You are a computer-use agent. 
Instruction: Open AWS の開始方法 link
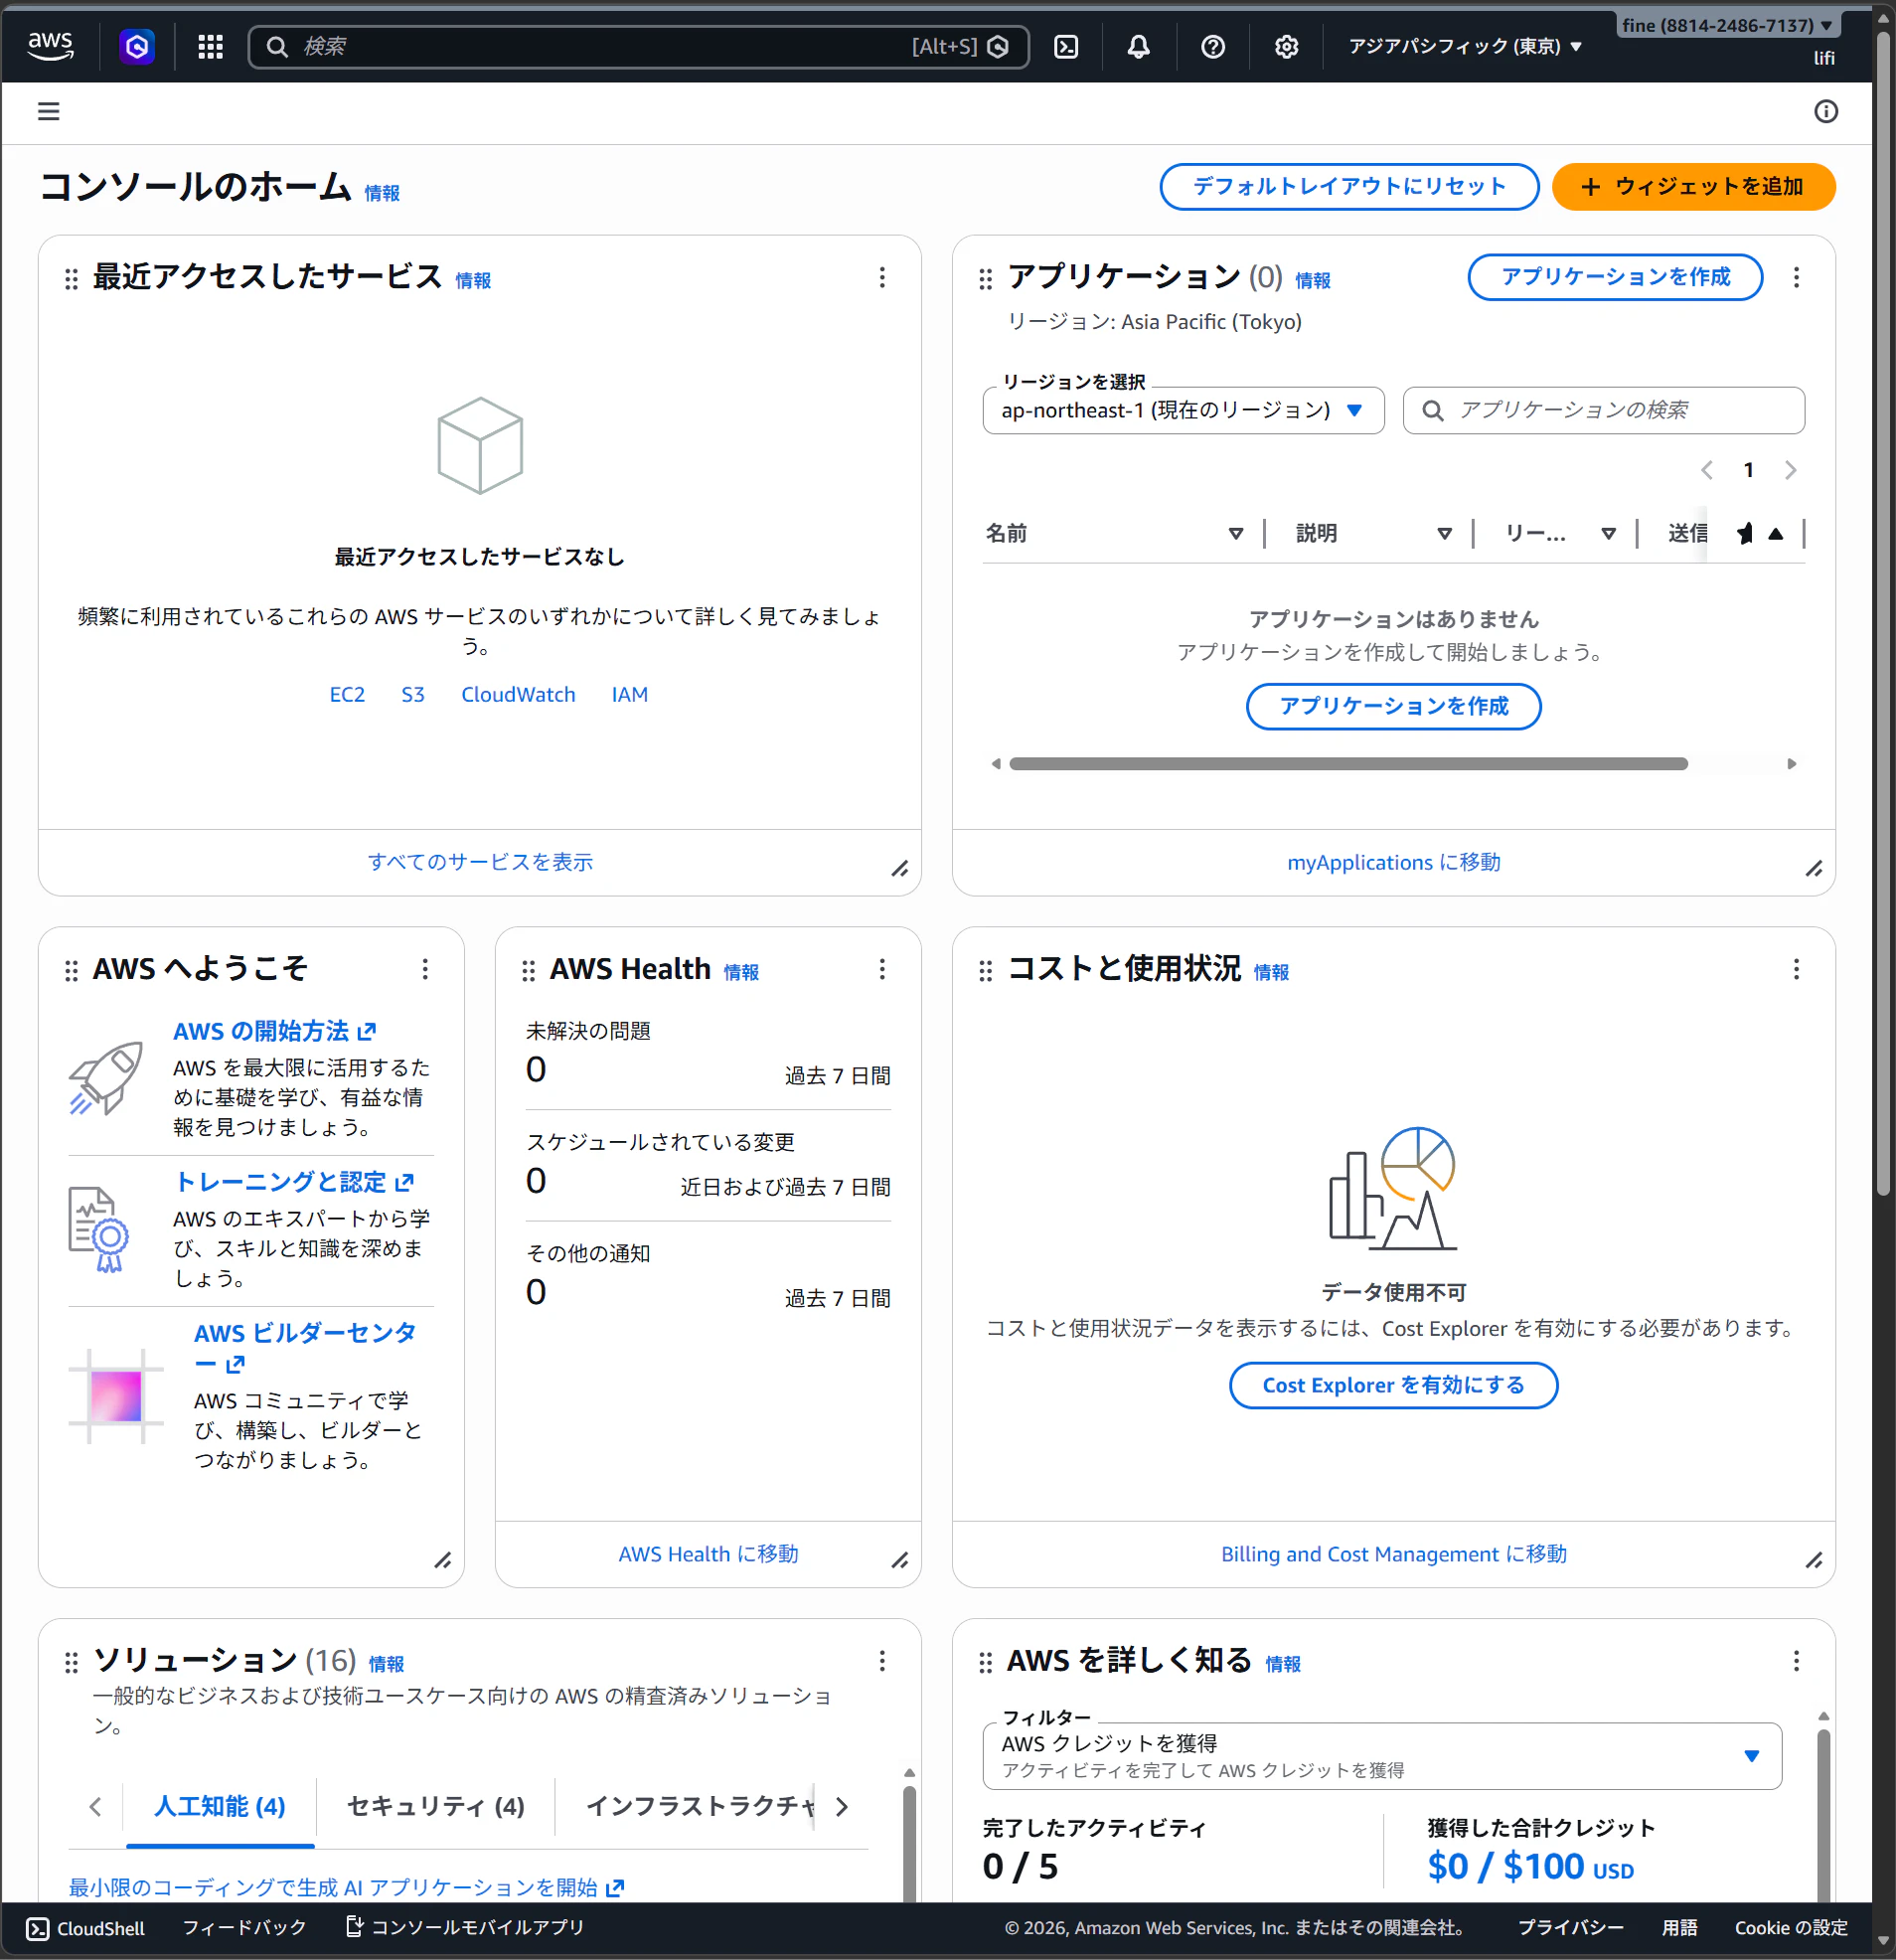pyautogui.click(x=275, y=1031)
